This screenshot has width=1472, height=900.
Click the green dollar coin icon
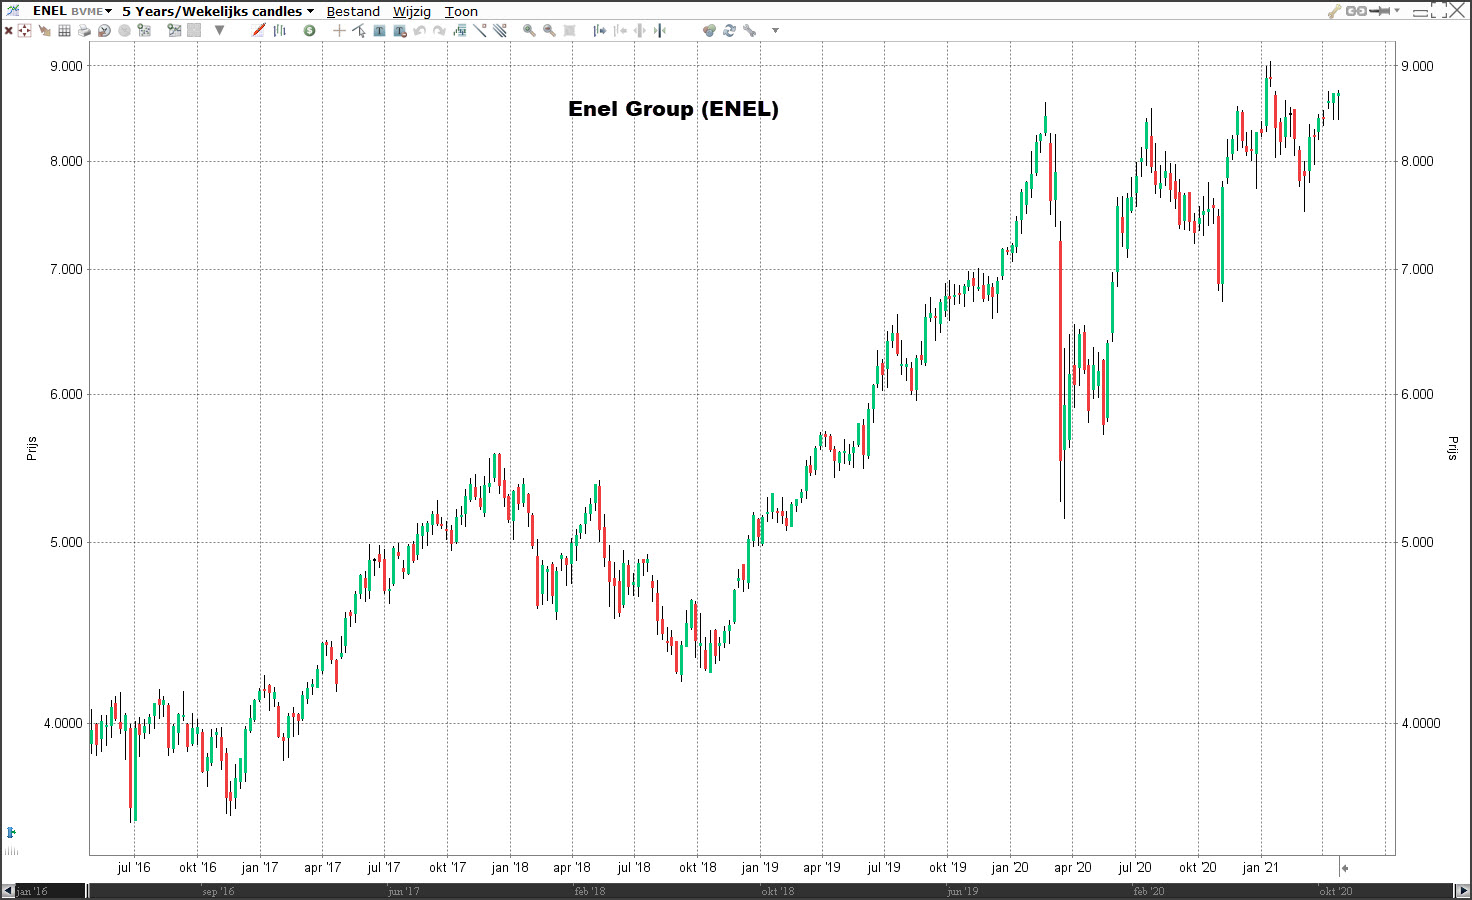pyautogui.click(x=309, y=31)
